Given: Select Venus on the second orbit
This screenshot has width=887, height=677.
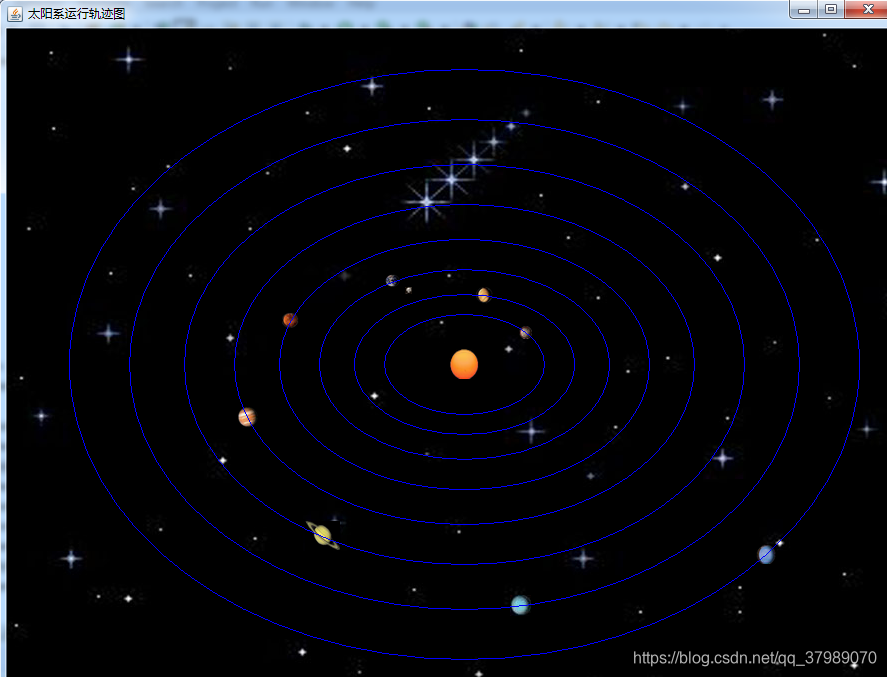Looking at the screenshot, I should [x=484, y=295].
